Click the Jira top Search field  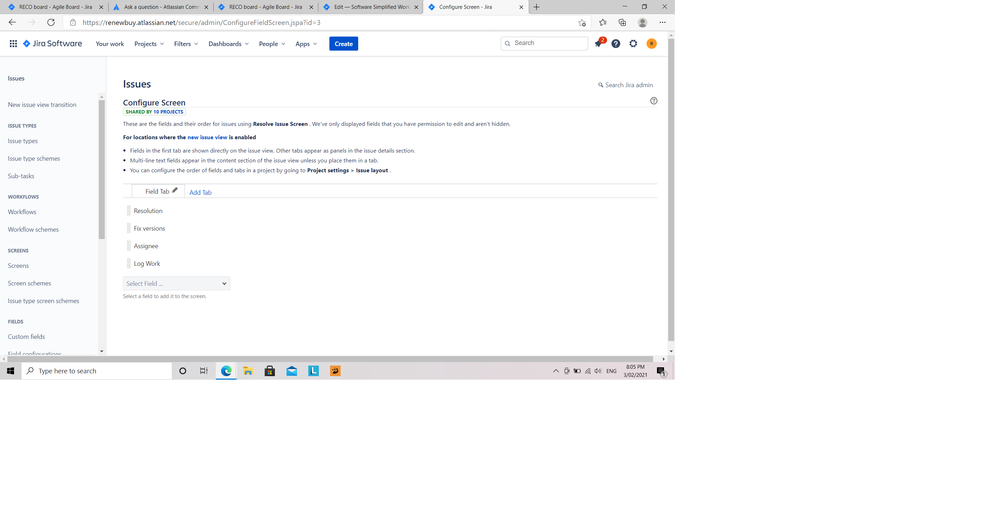pos(544,43)
